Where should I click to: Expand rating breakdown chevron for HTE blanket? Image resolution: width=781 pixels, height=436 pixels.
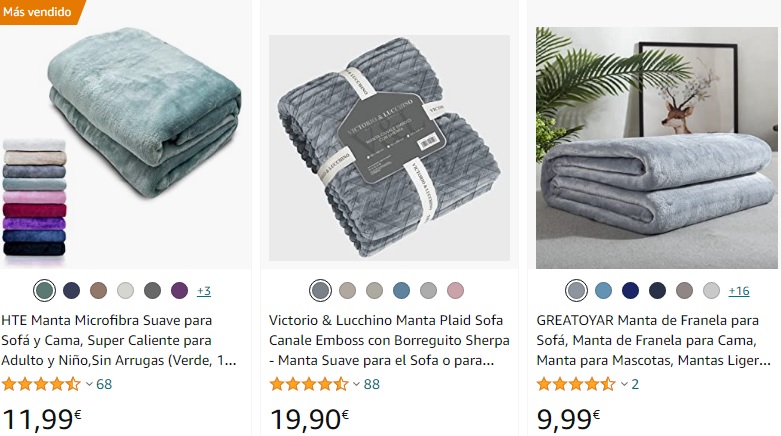click(90, 384)
